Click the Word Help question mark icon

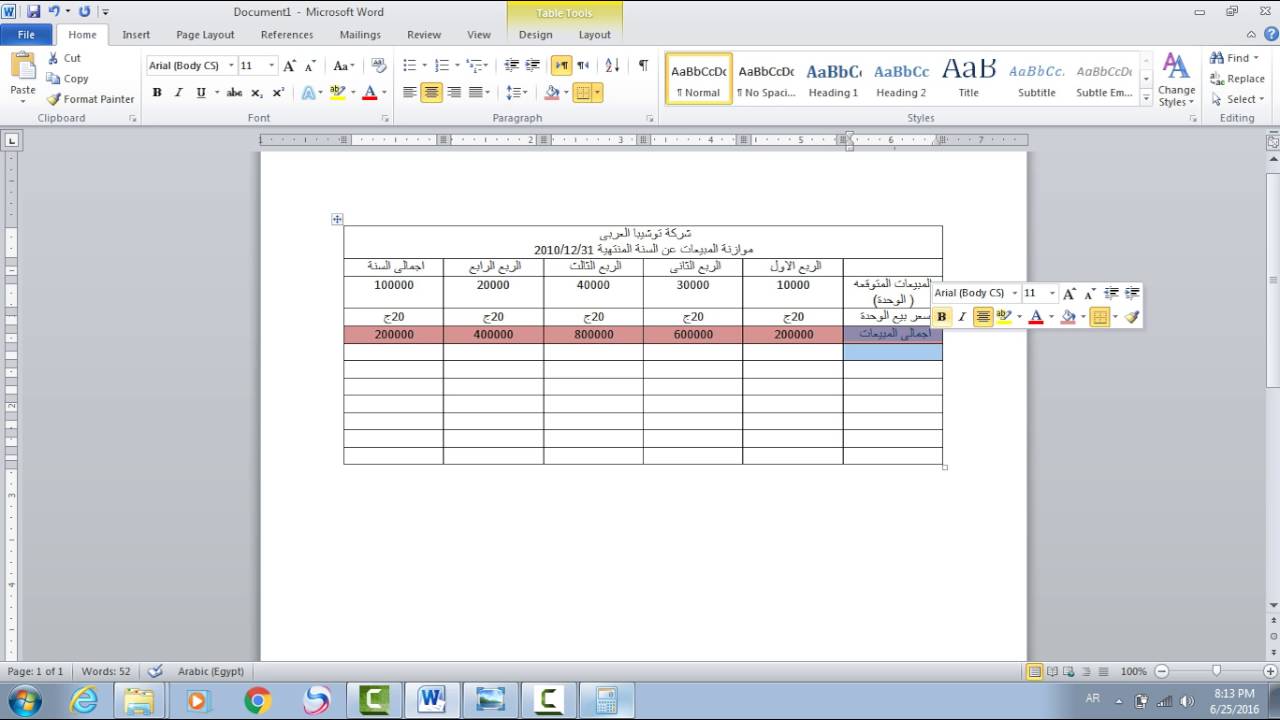point(1269,35)
